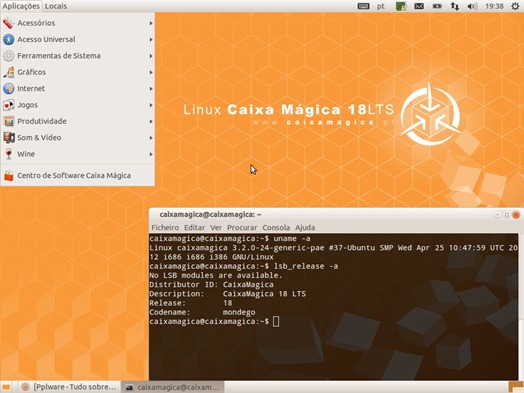The width and height of the screenshot is (524, 393).
Task: Open the battery indicator
Action: click(437, 6)
